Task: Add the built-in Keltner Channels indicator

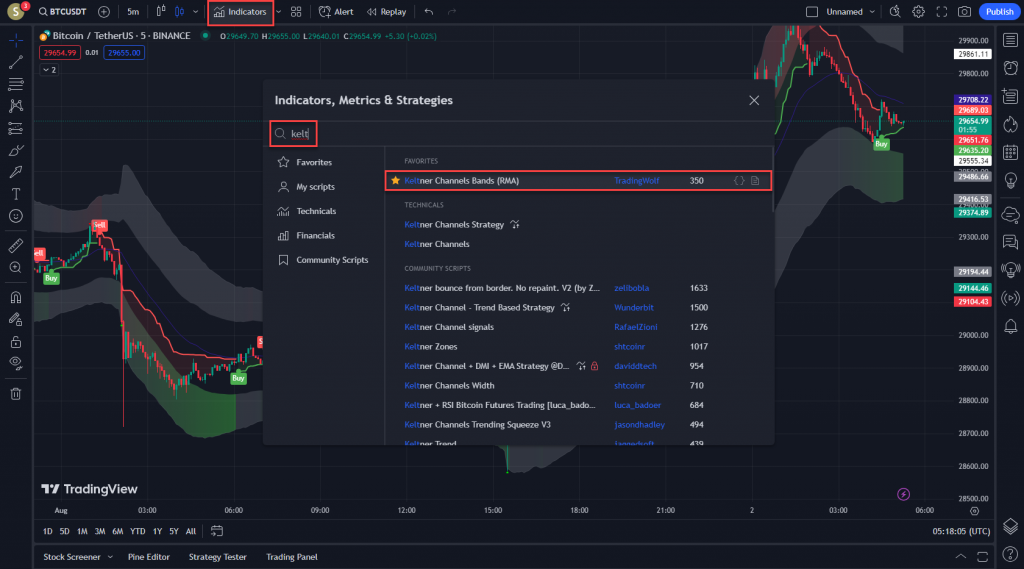Action: click(x=437, y=244)
